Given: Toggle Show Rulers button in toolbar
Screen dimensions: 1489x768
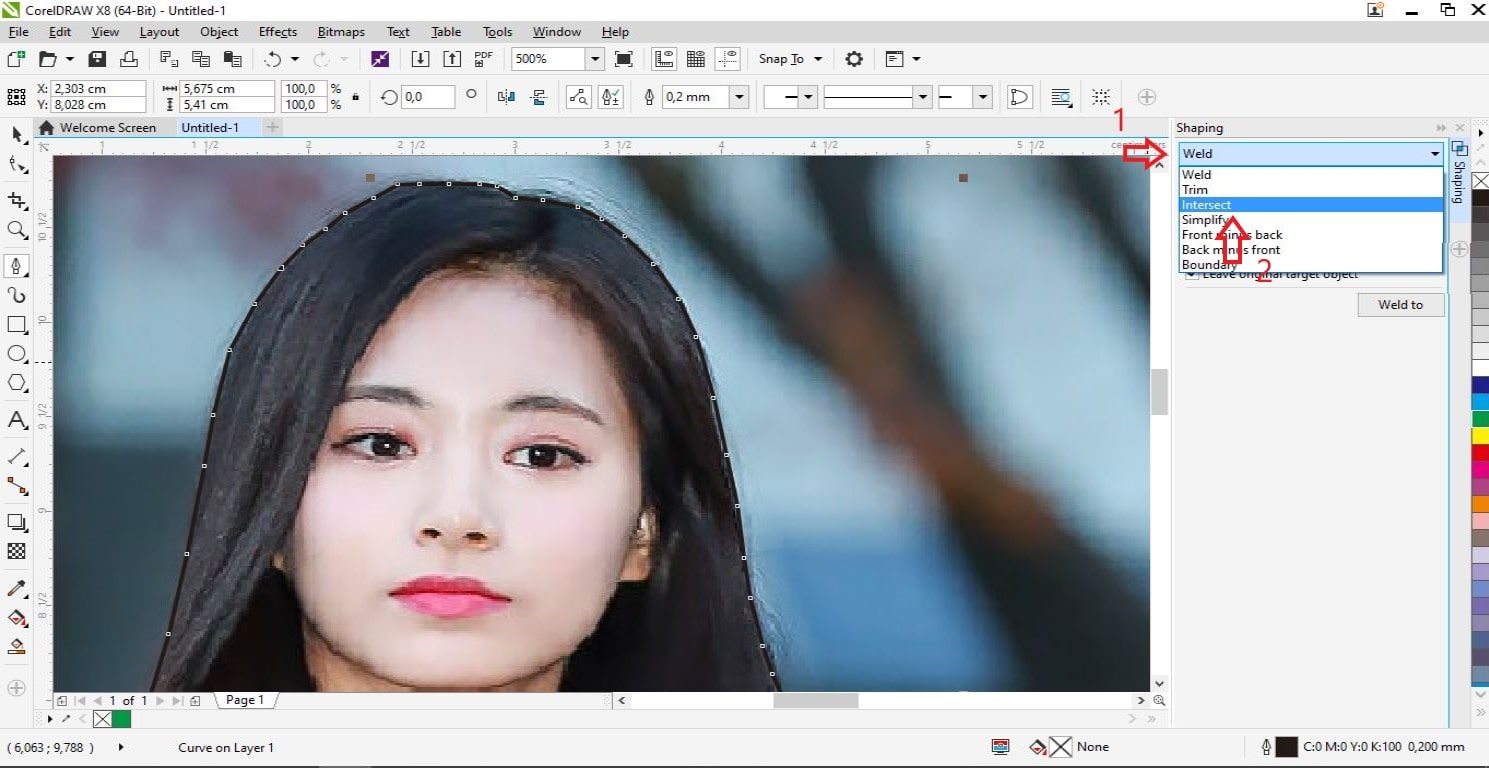Looking at the screenshot, I should point(664,59).
